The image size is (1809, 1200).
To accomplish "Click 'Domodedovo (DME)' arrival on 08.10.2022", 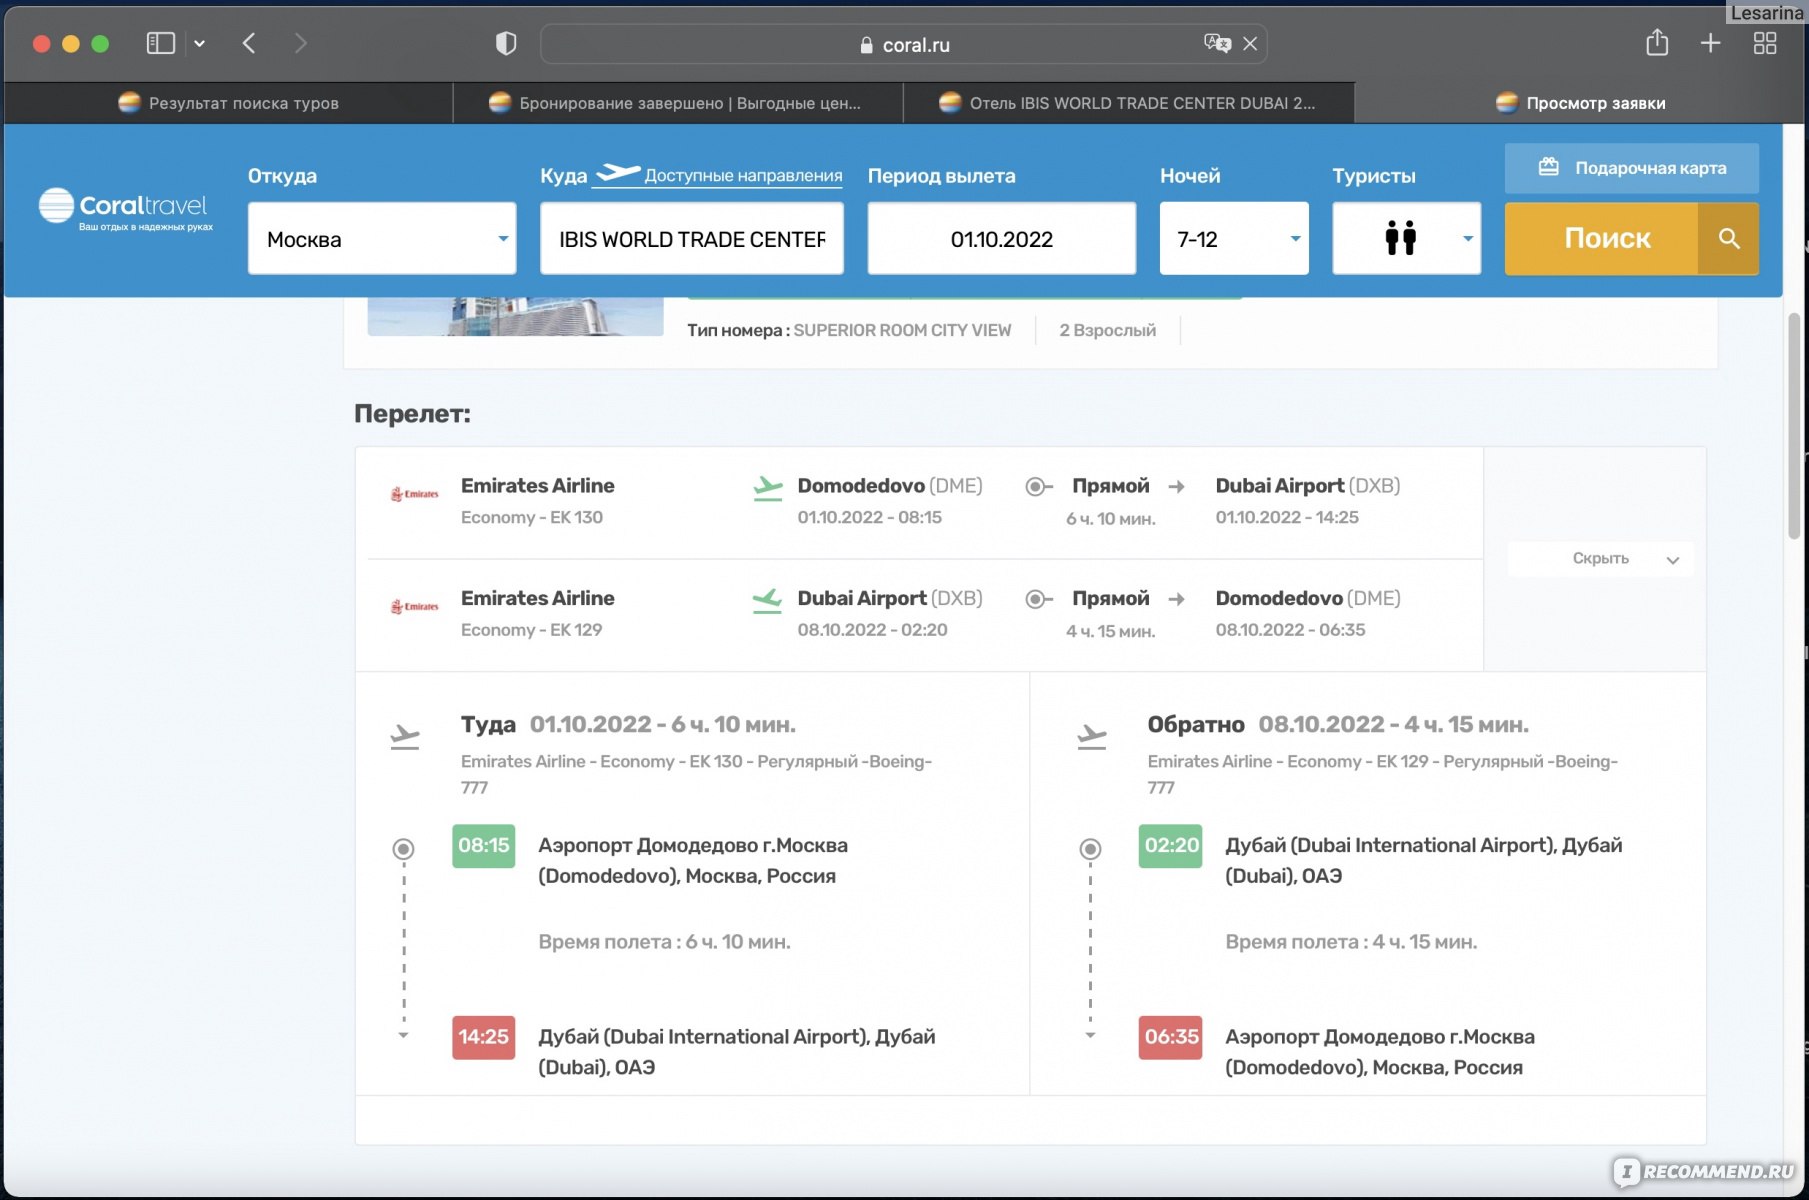I will pyautogui.click(x=1307, y=598).
